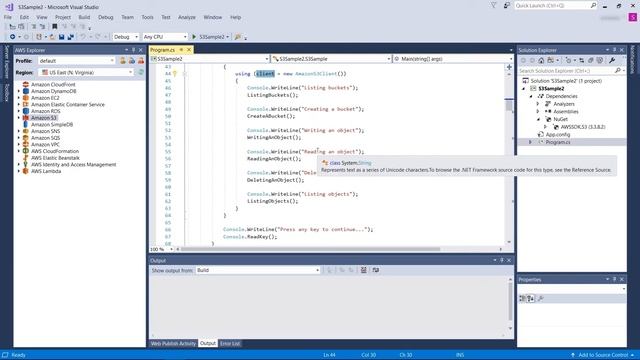Expand the Amazon S3 node
This screenshot has height=360, width=640.
pos(19,118)
